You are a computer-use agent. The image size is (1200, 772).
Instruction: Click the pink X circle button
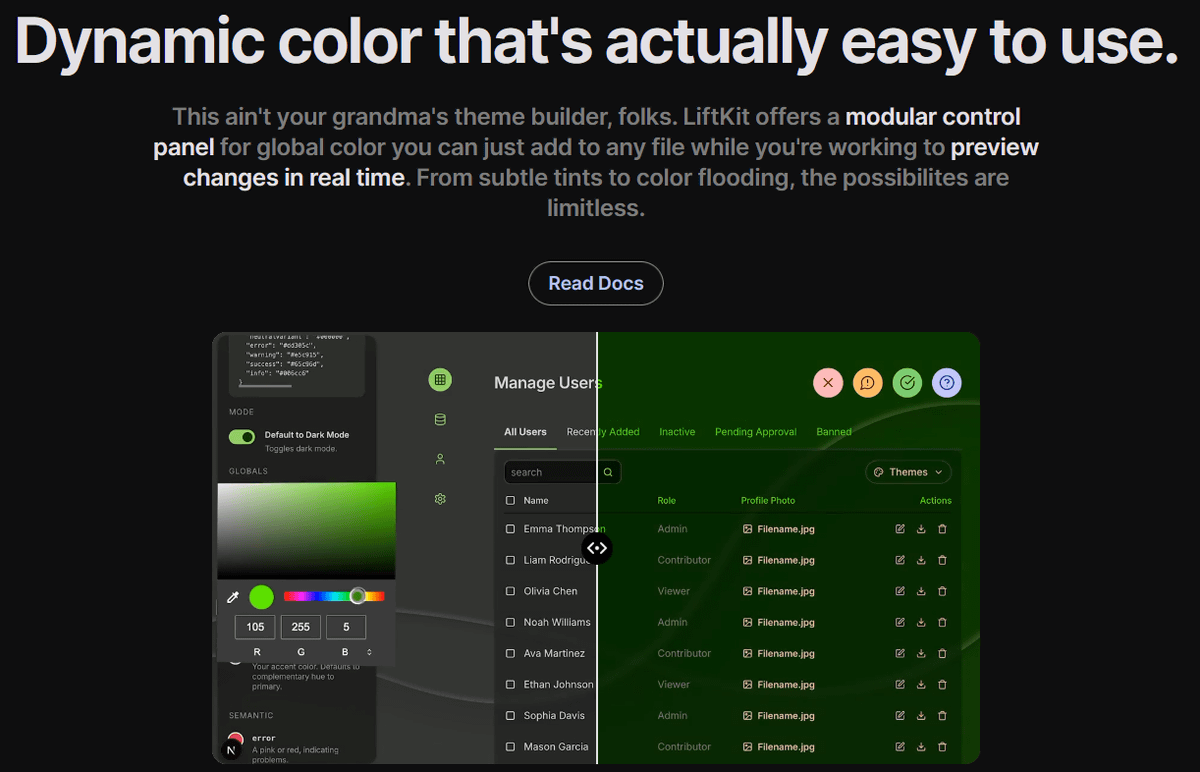point(828,382)
